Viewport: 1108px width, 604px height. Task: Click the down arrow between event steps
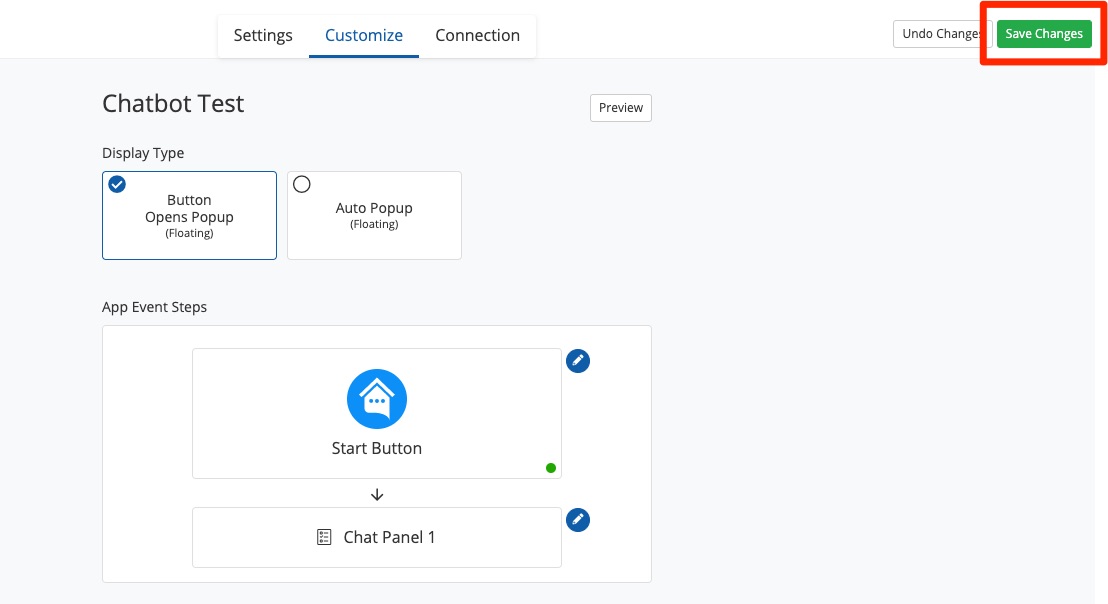click(377, 494)
